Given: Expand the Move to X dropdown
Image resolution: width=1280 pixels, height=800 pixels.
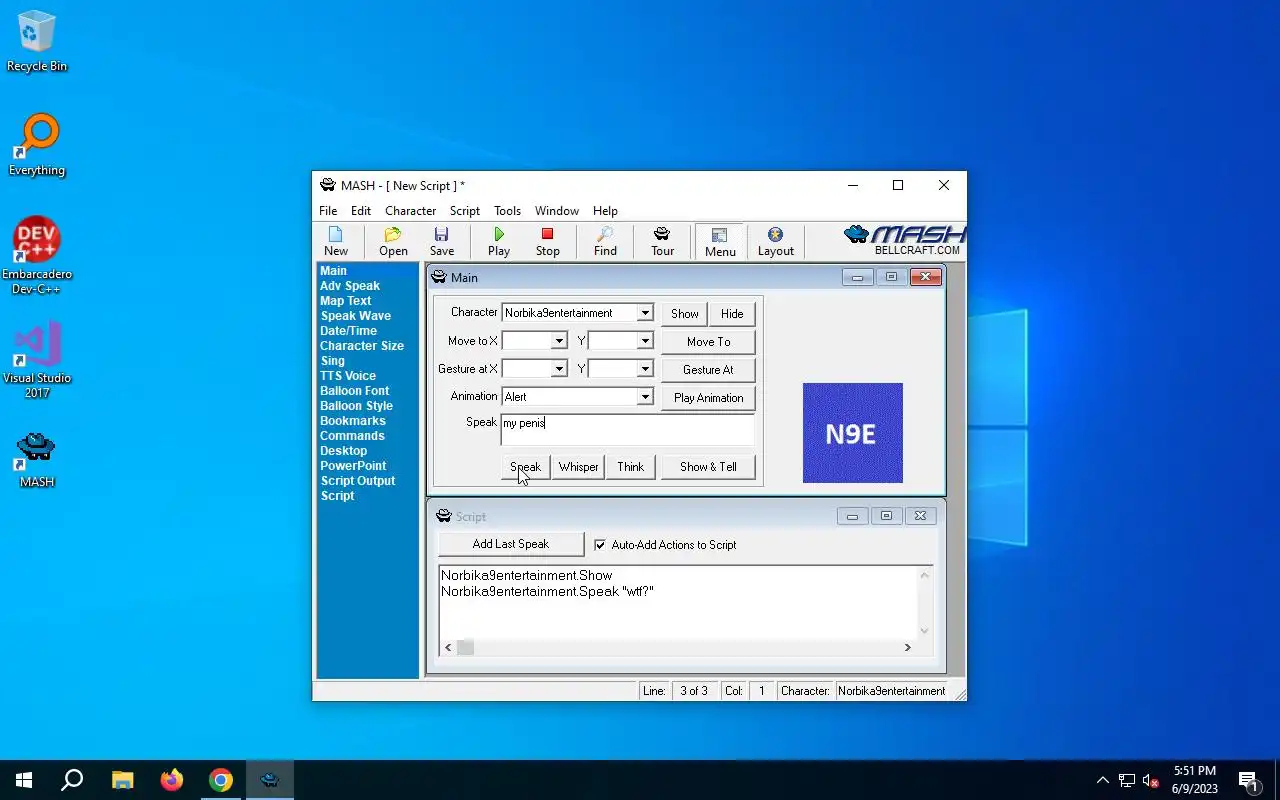Looking at the screenshot, I should pyautogui.click(x=559, y=341).
